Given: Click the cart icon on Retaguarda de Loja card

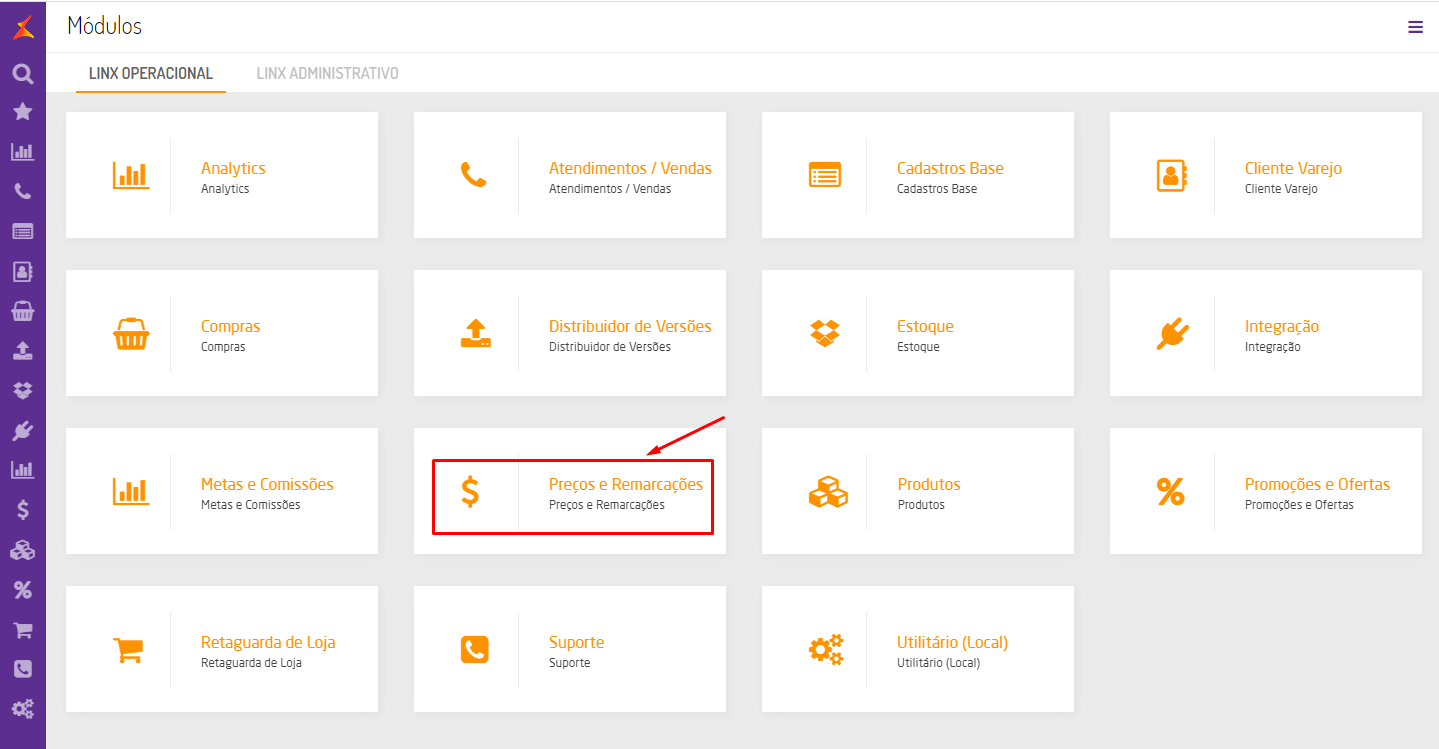Looking at the screenshot, I should tap(128, 649).
